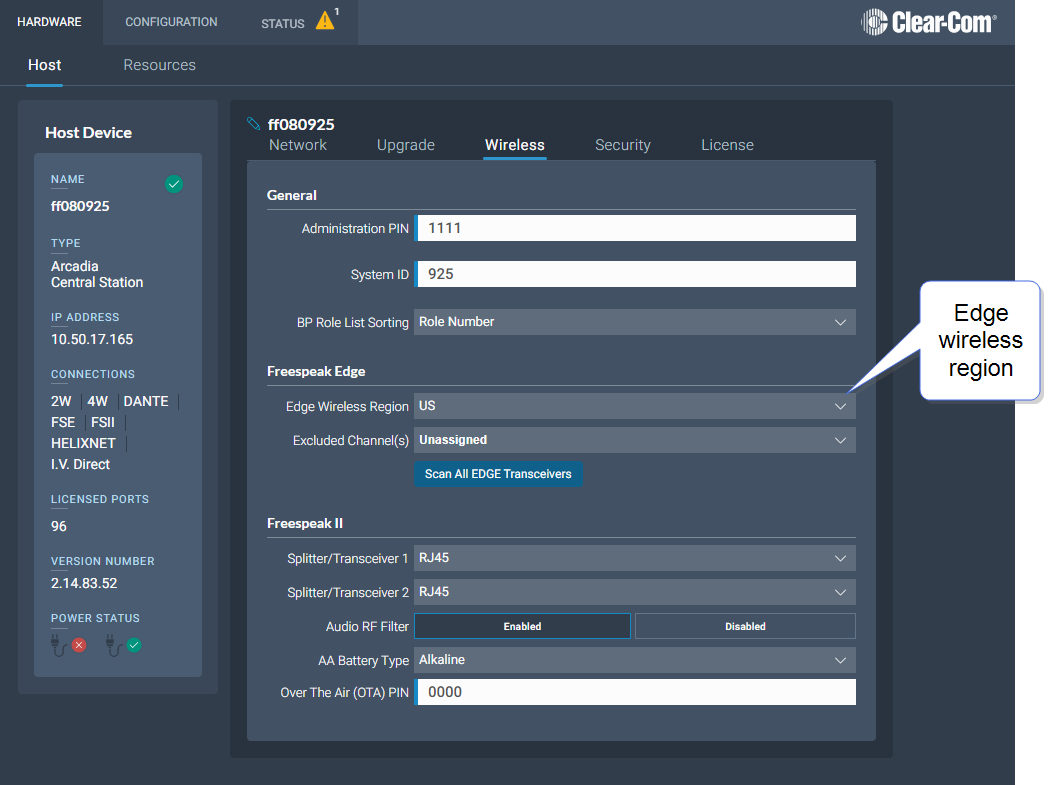Open Splitter/Transceiver 1 dropdown
This screenshot has height=785, width=1054.
pyautogui.click(x=635, y=558)
